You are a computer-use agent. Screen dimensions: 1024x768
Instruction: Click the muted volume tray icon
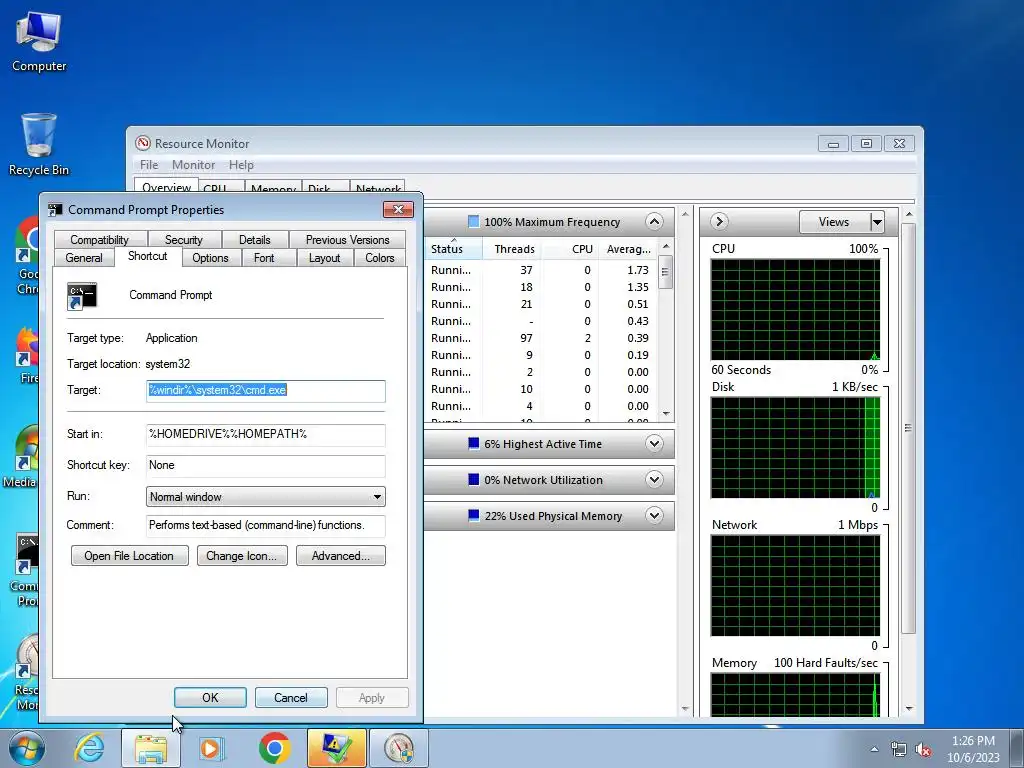[x=923, y=749]
